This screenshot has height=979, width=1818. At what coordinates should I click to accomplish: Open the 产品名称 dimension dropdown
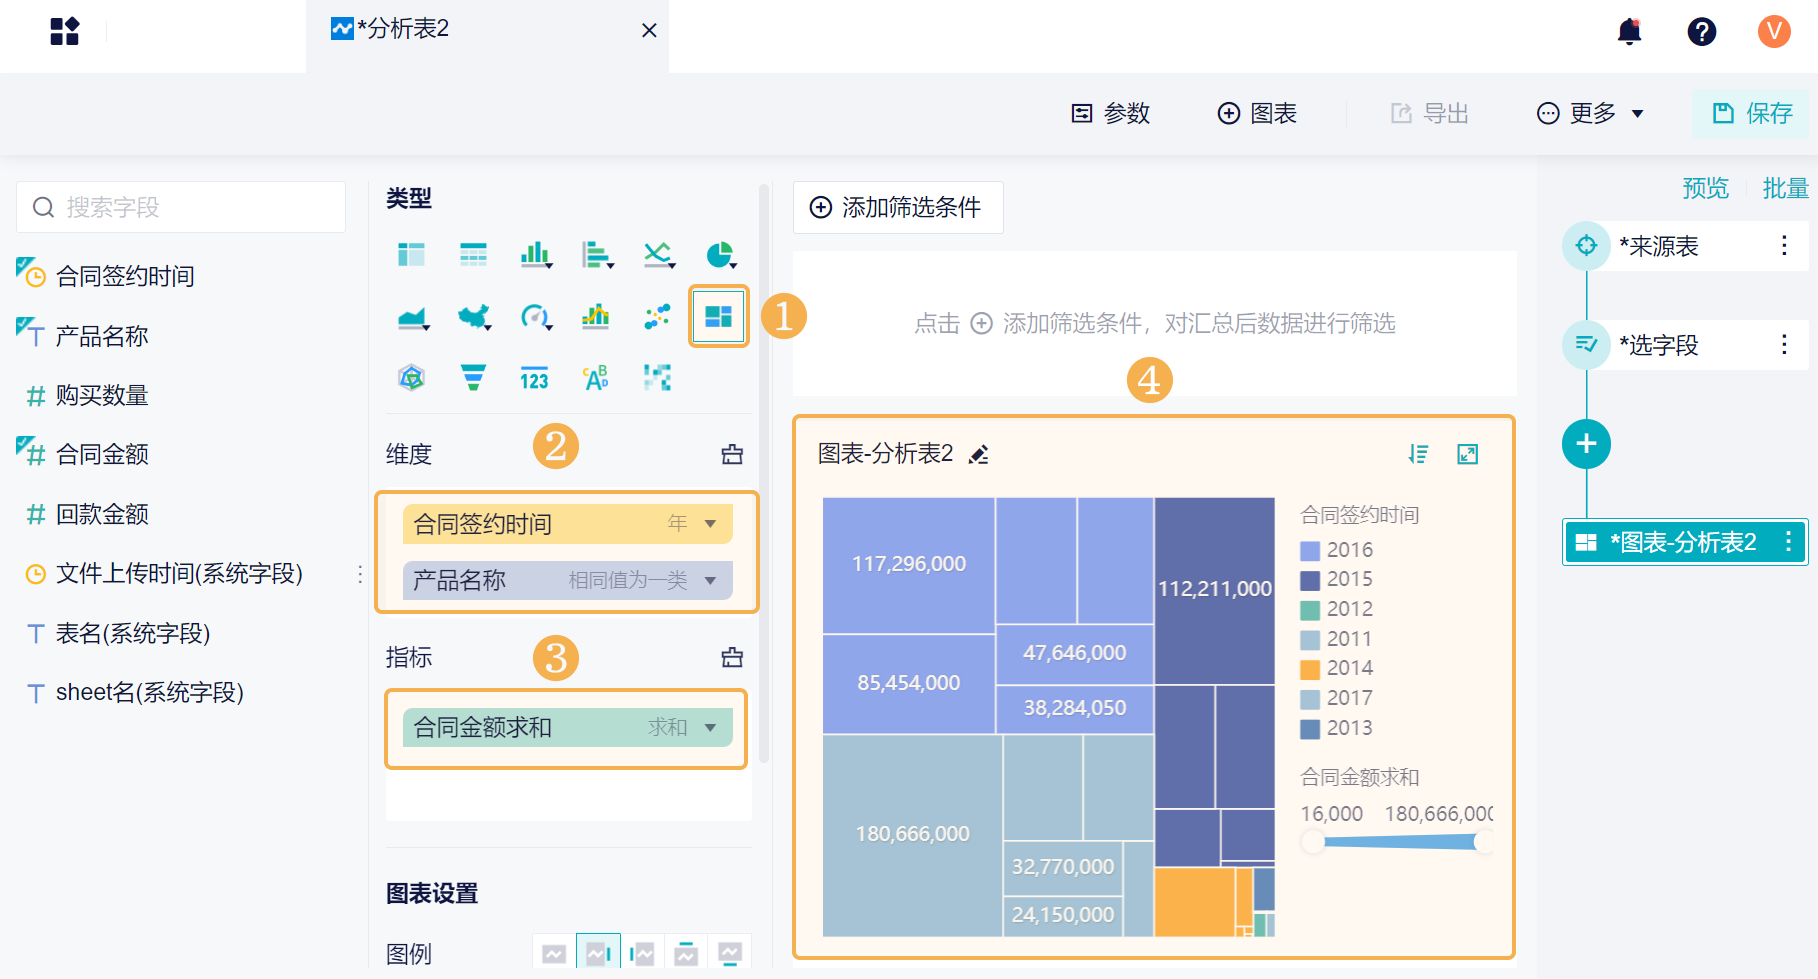coord(711,581)
